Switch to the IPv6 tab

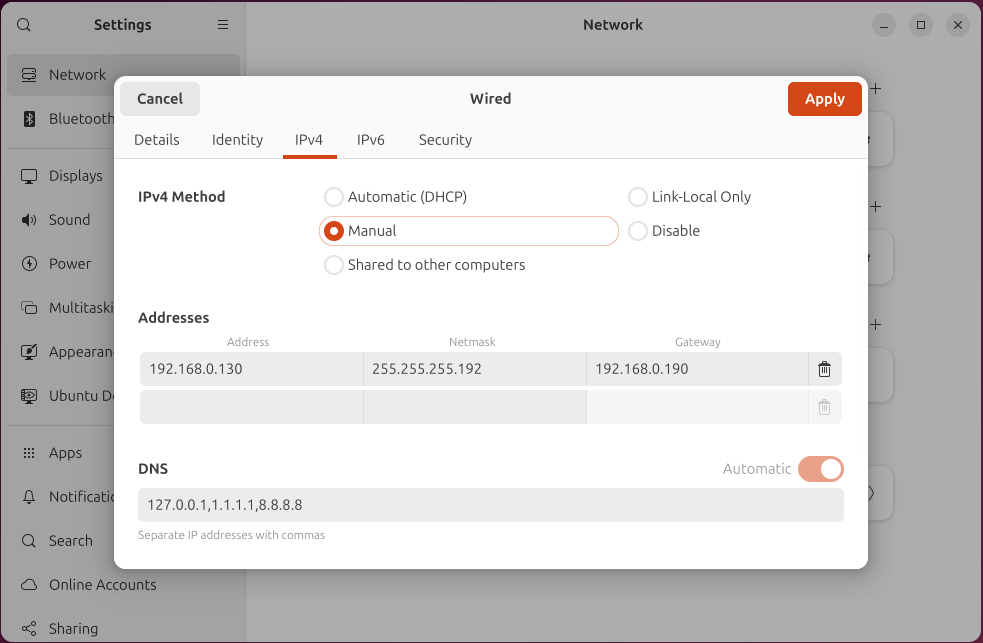[371, 140]
